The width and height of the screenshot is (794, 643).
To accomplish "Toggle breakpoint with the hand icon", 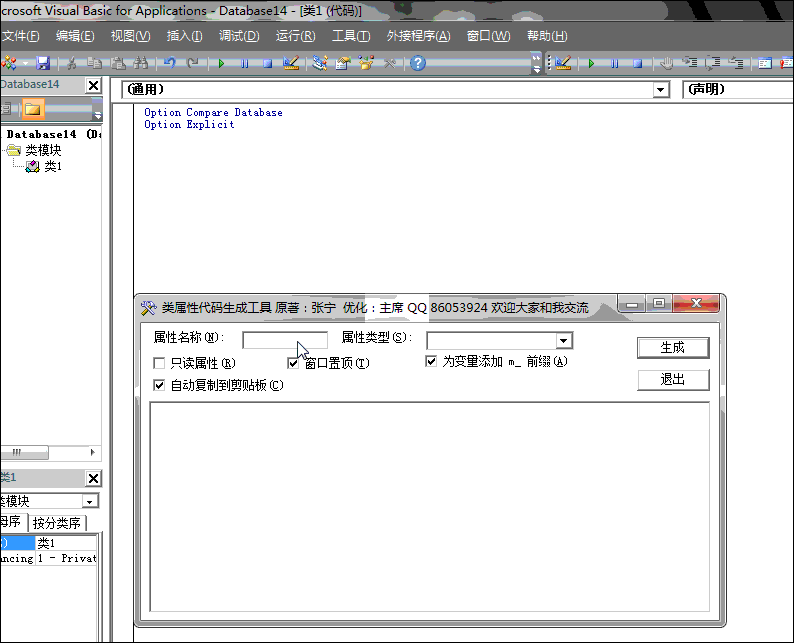I will click(666, 63).
